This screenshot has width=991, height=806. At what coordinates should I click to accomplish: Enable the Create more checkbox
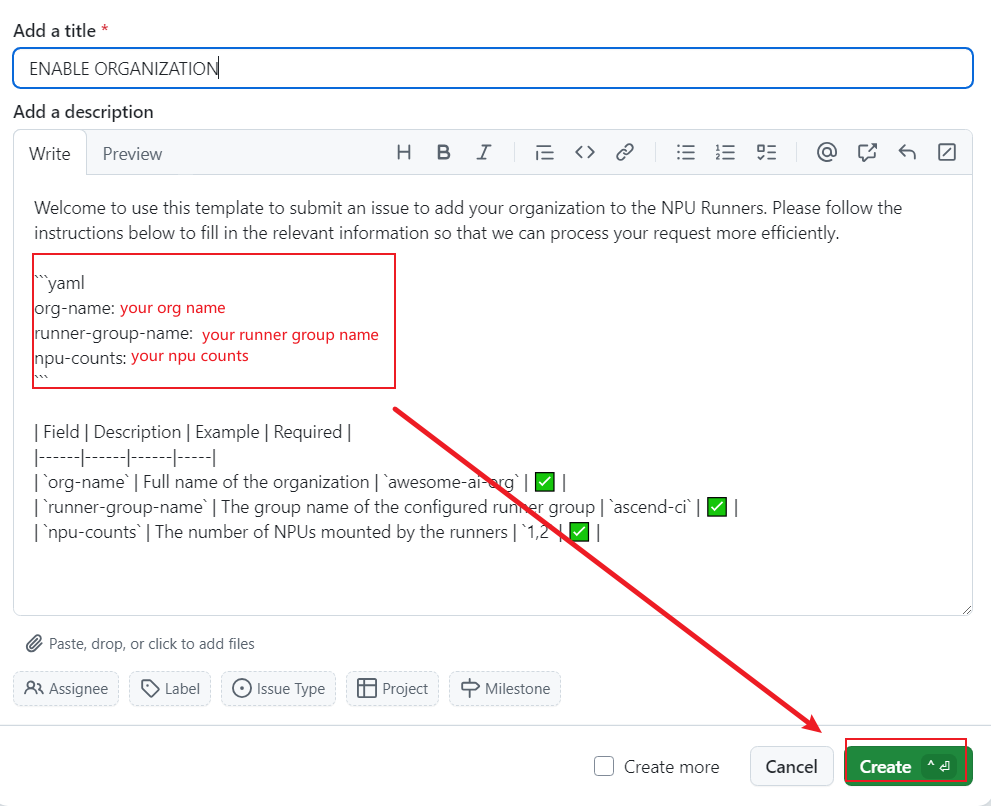pos(604,766)
